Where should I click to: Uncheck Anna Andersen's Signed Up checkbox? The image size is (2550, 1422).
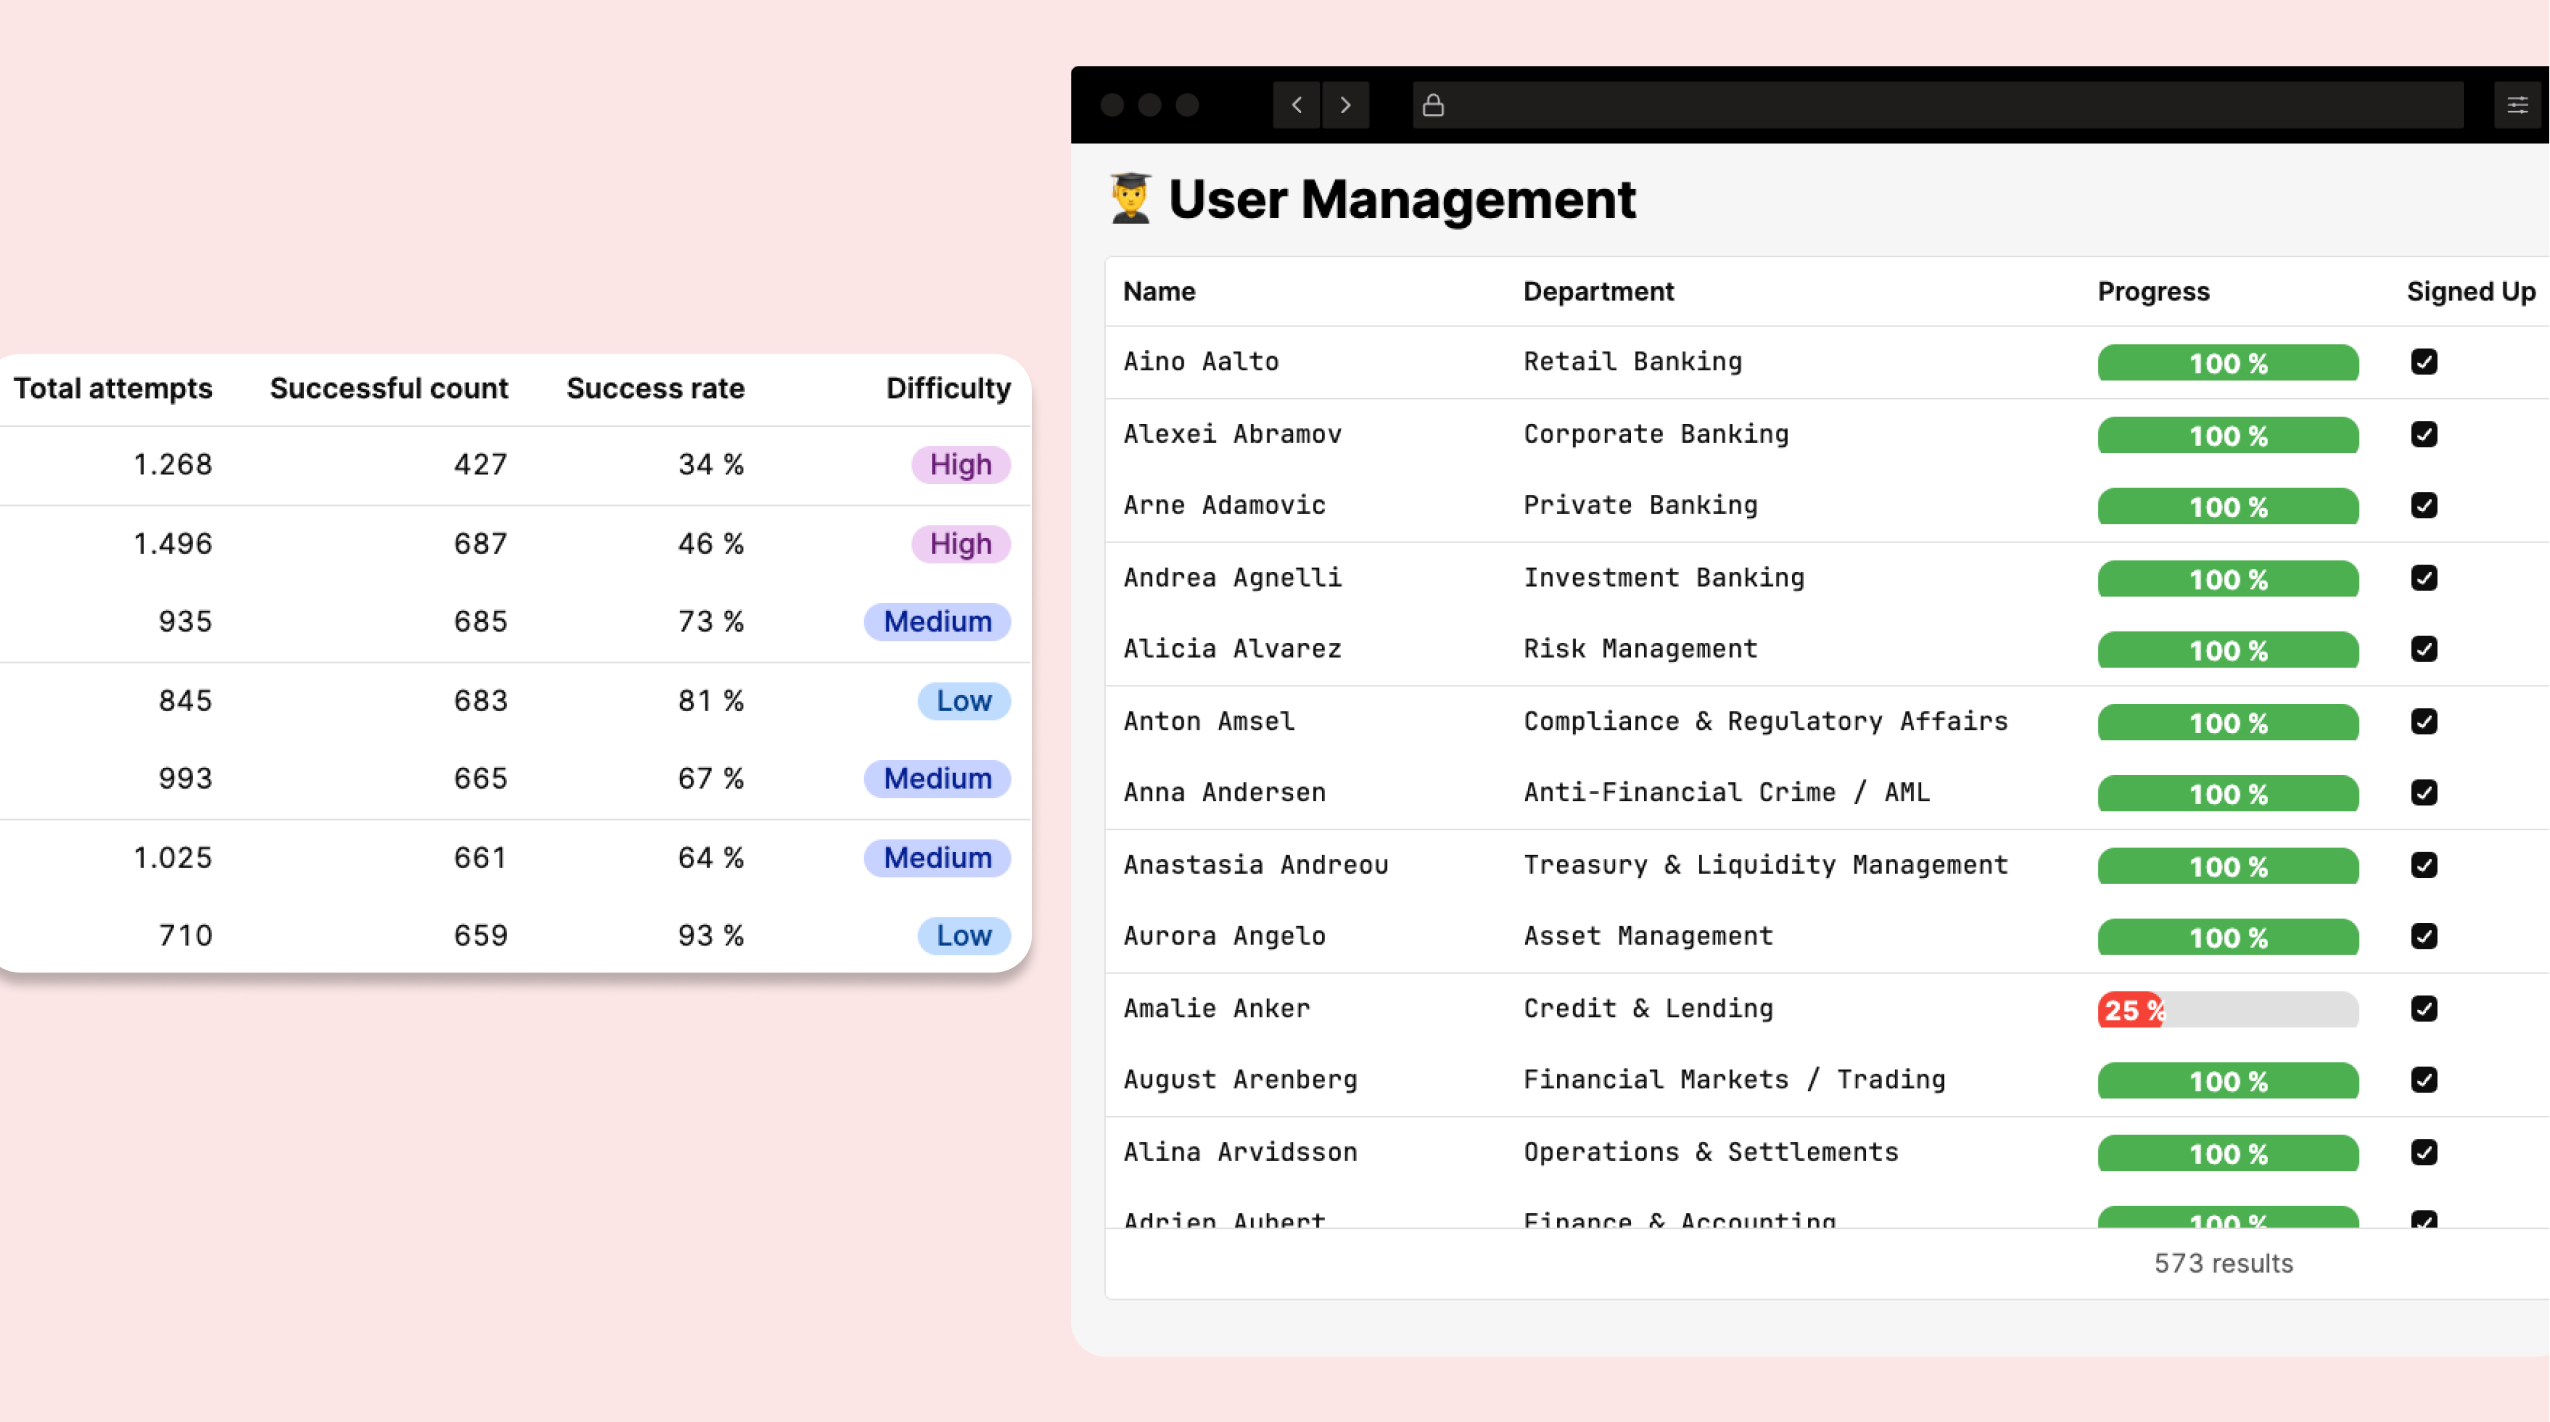click(2425, 793)
